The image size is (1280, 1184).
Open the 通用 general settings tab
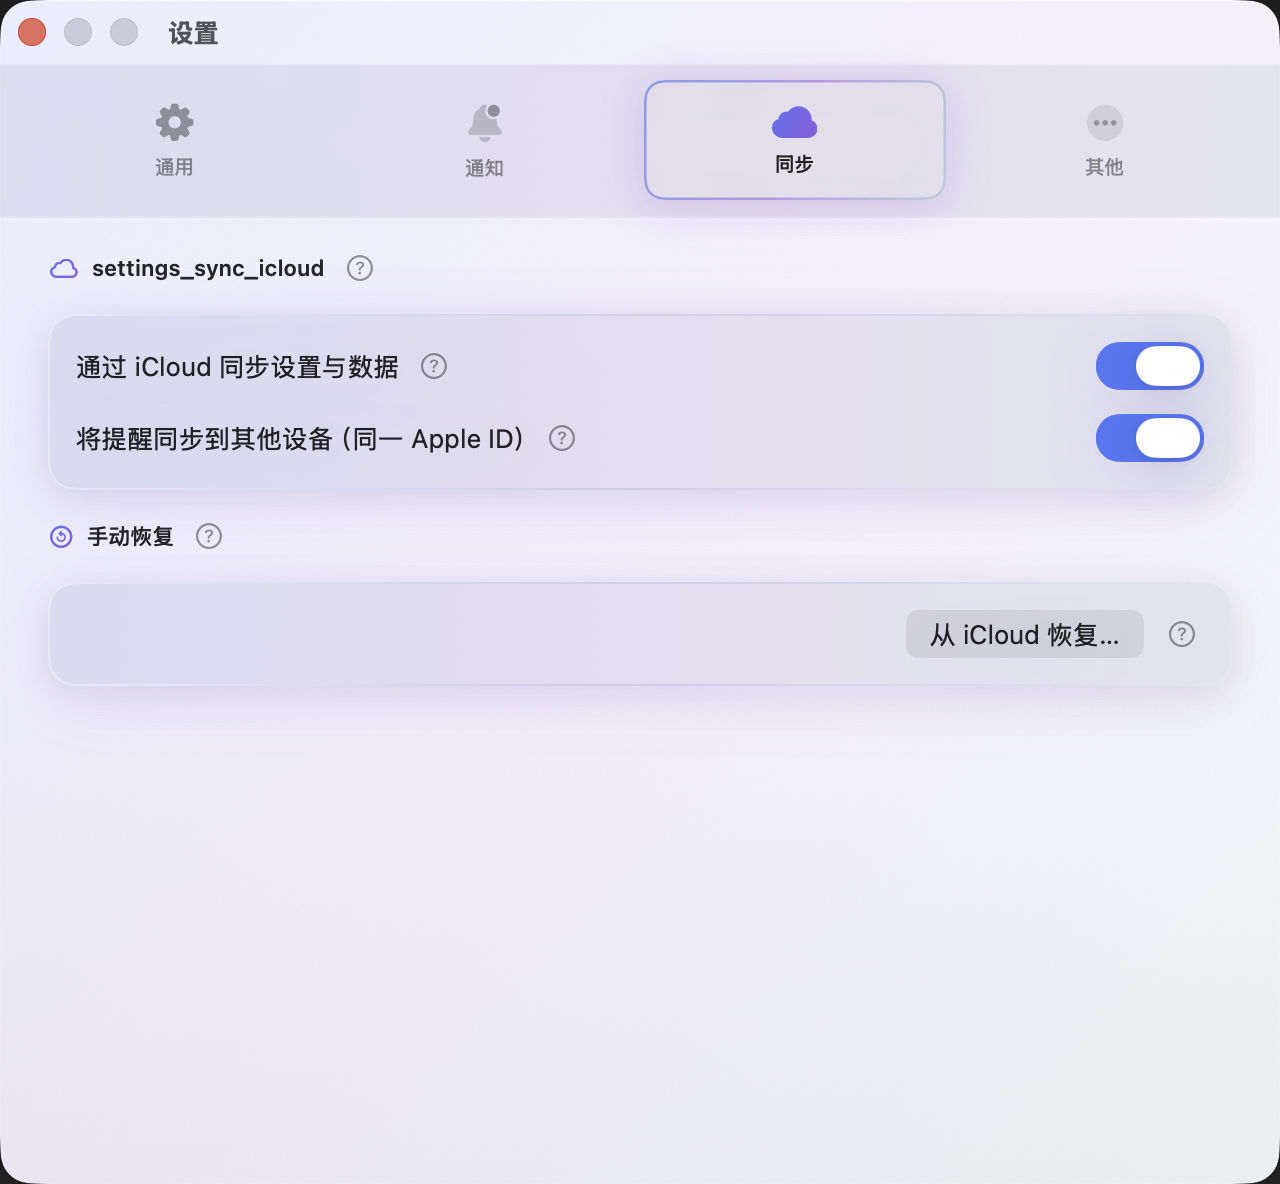pyautogui.click(x=174, y=140)
